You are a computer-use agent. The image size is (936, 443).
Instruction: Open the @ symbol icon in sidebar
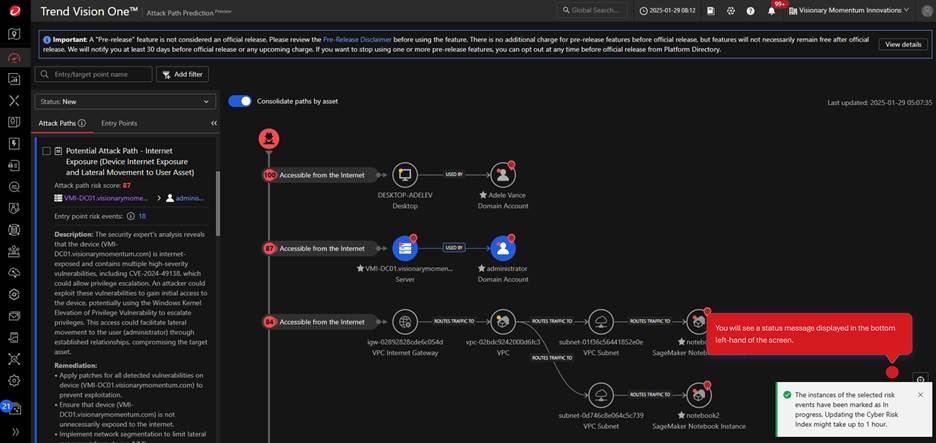[15, 187]
